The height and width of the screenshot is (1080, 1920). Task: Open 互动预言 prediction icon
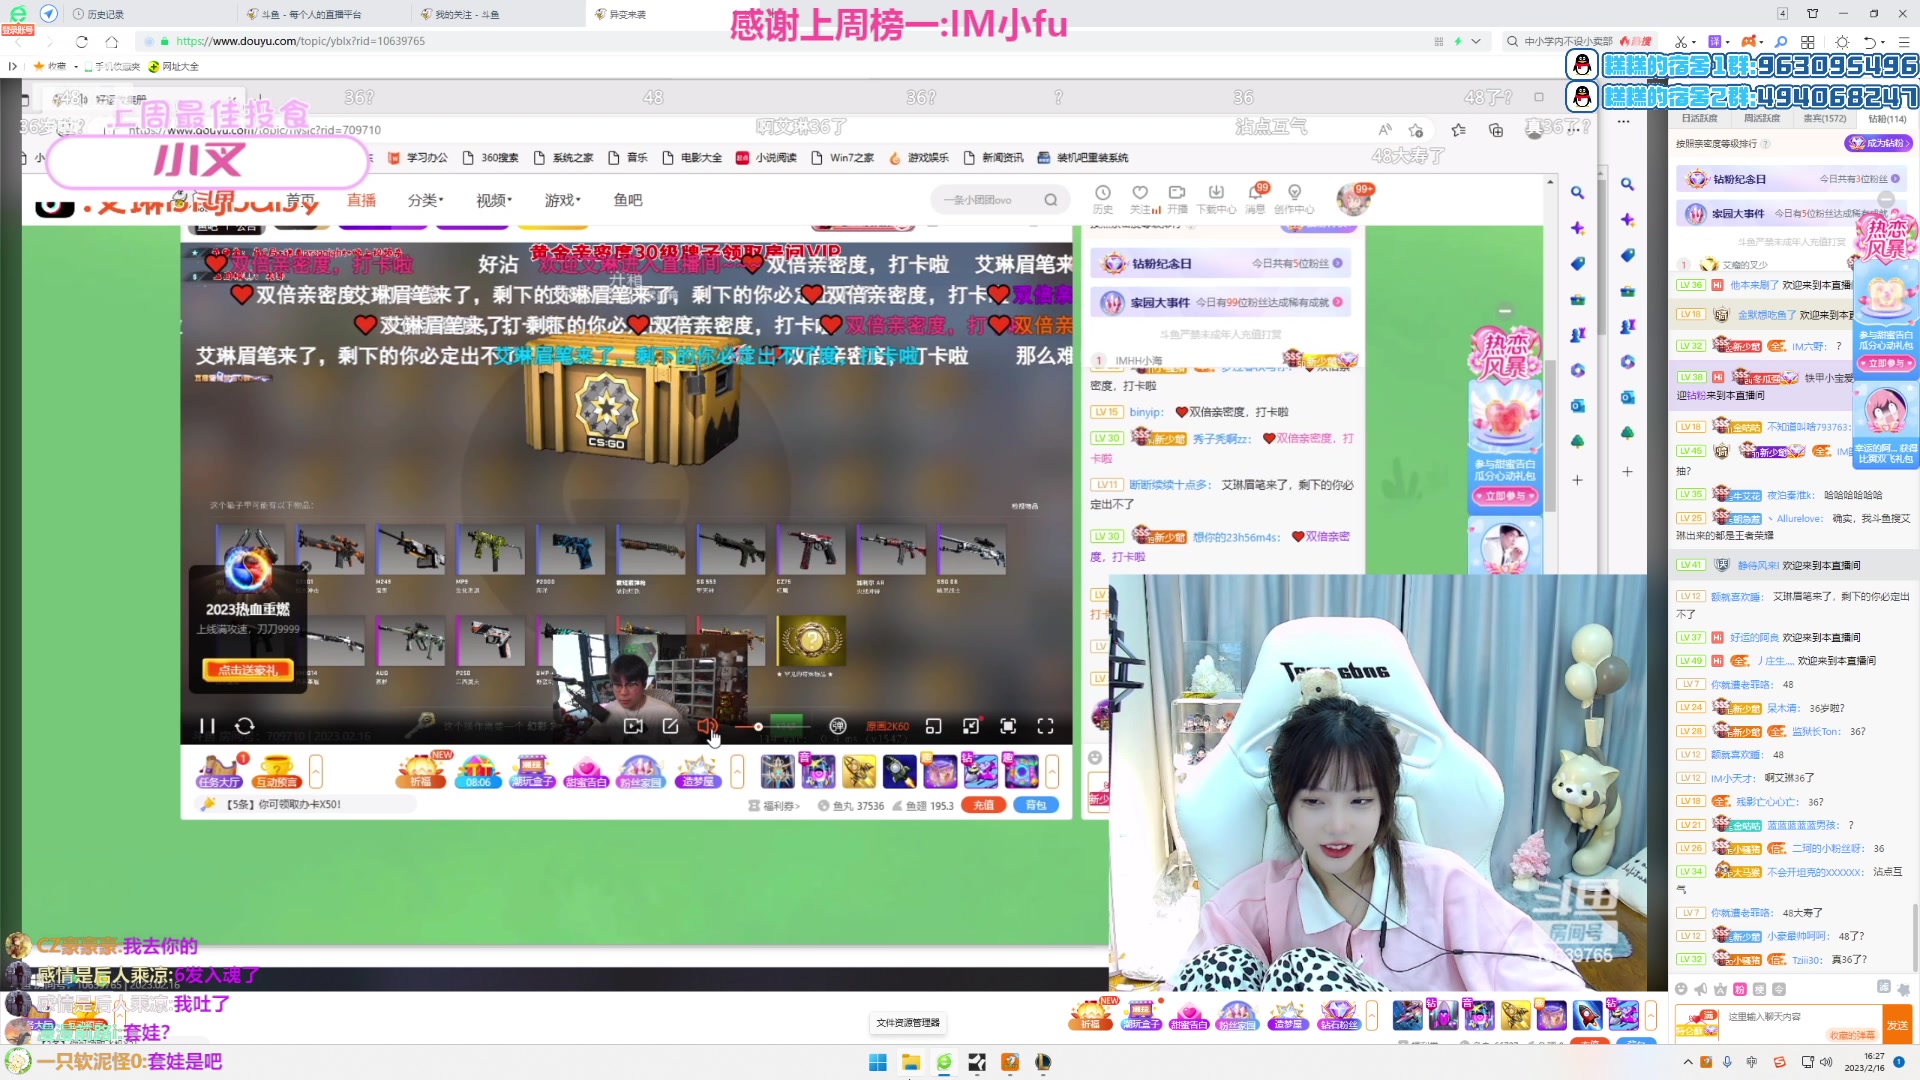click(276, 771)
